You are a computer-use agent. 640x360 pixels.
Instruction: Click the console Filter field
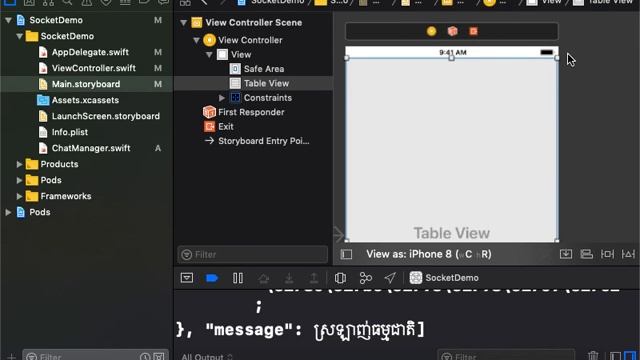click(506, 356)
